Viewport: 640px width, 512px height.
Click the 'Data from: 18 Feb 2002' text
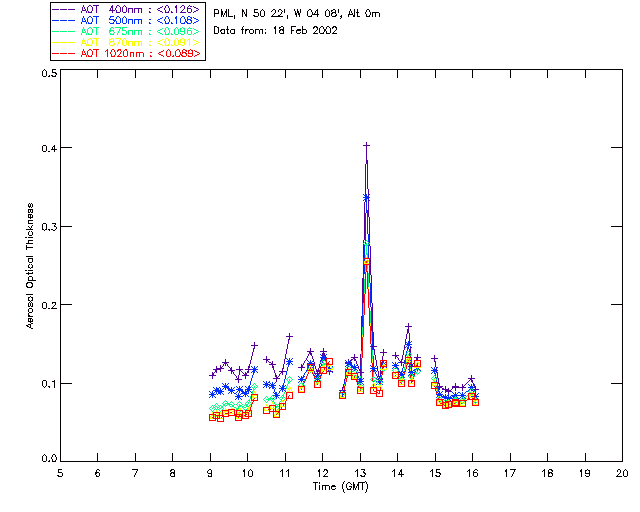click(x=276, y=31)
